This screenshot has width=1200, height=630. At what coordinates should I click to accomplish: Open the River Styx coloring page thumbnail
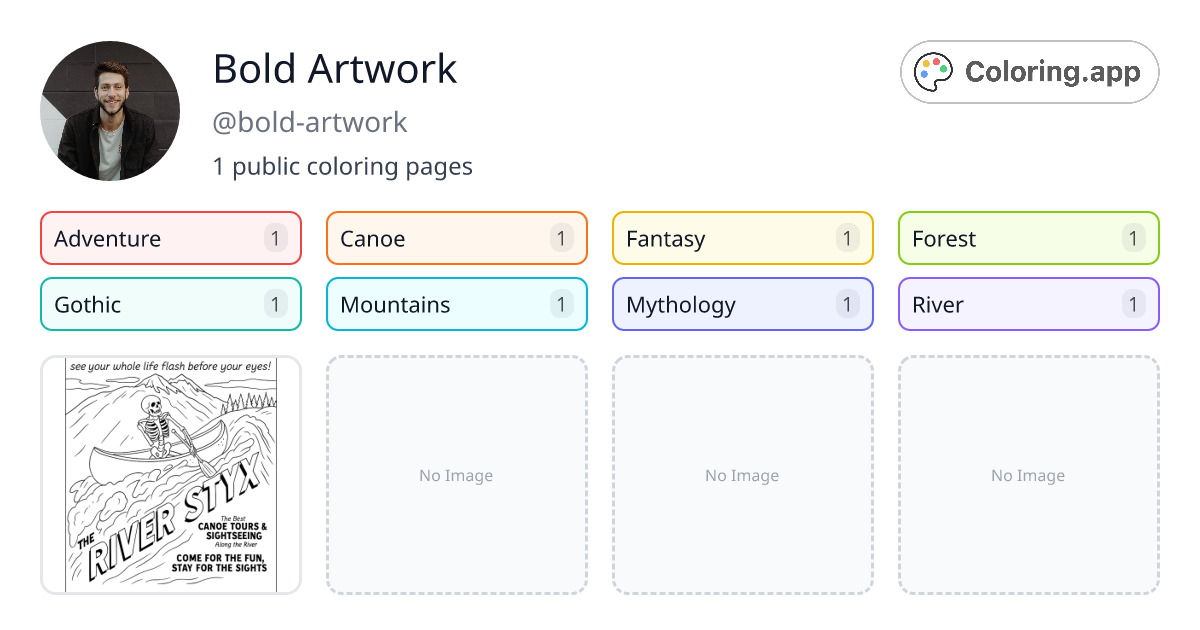tap(171, 475)
